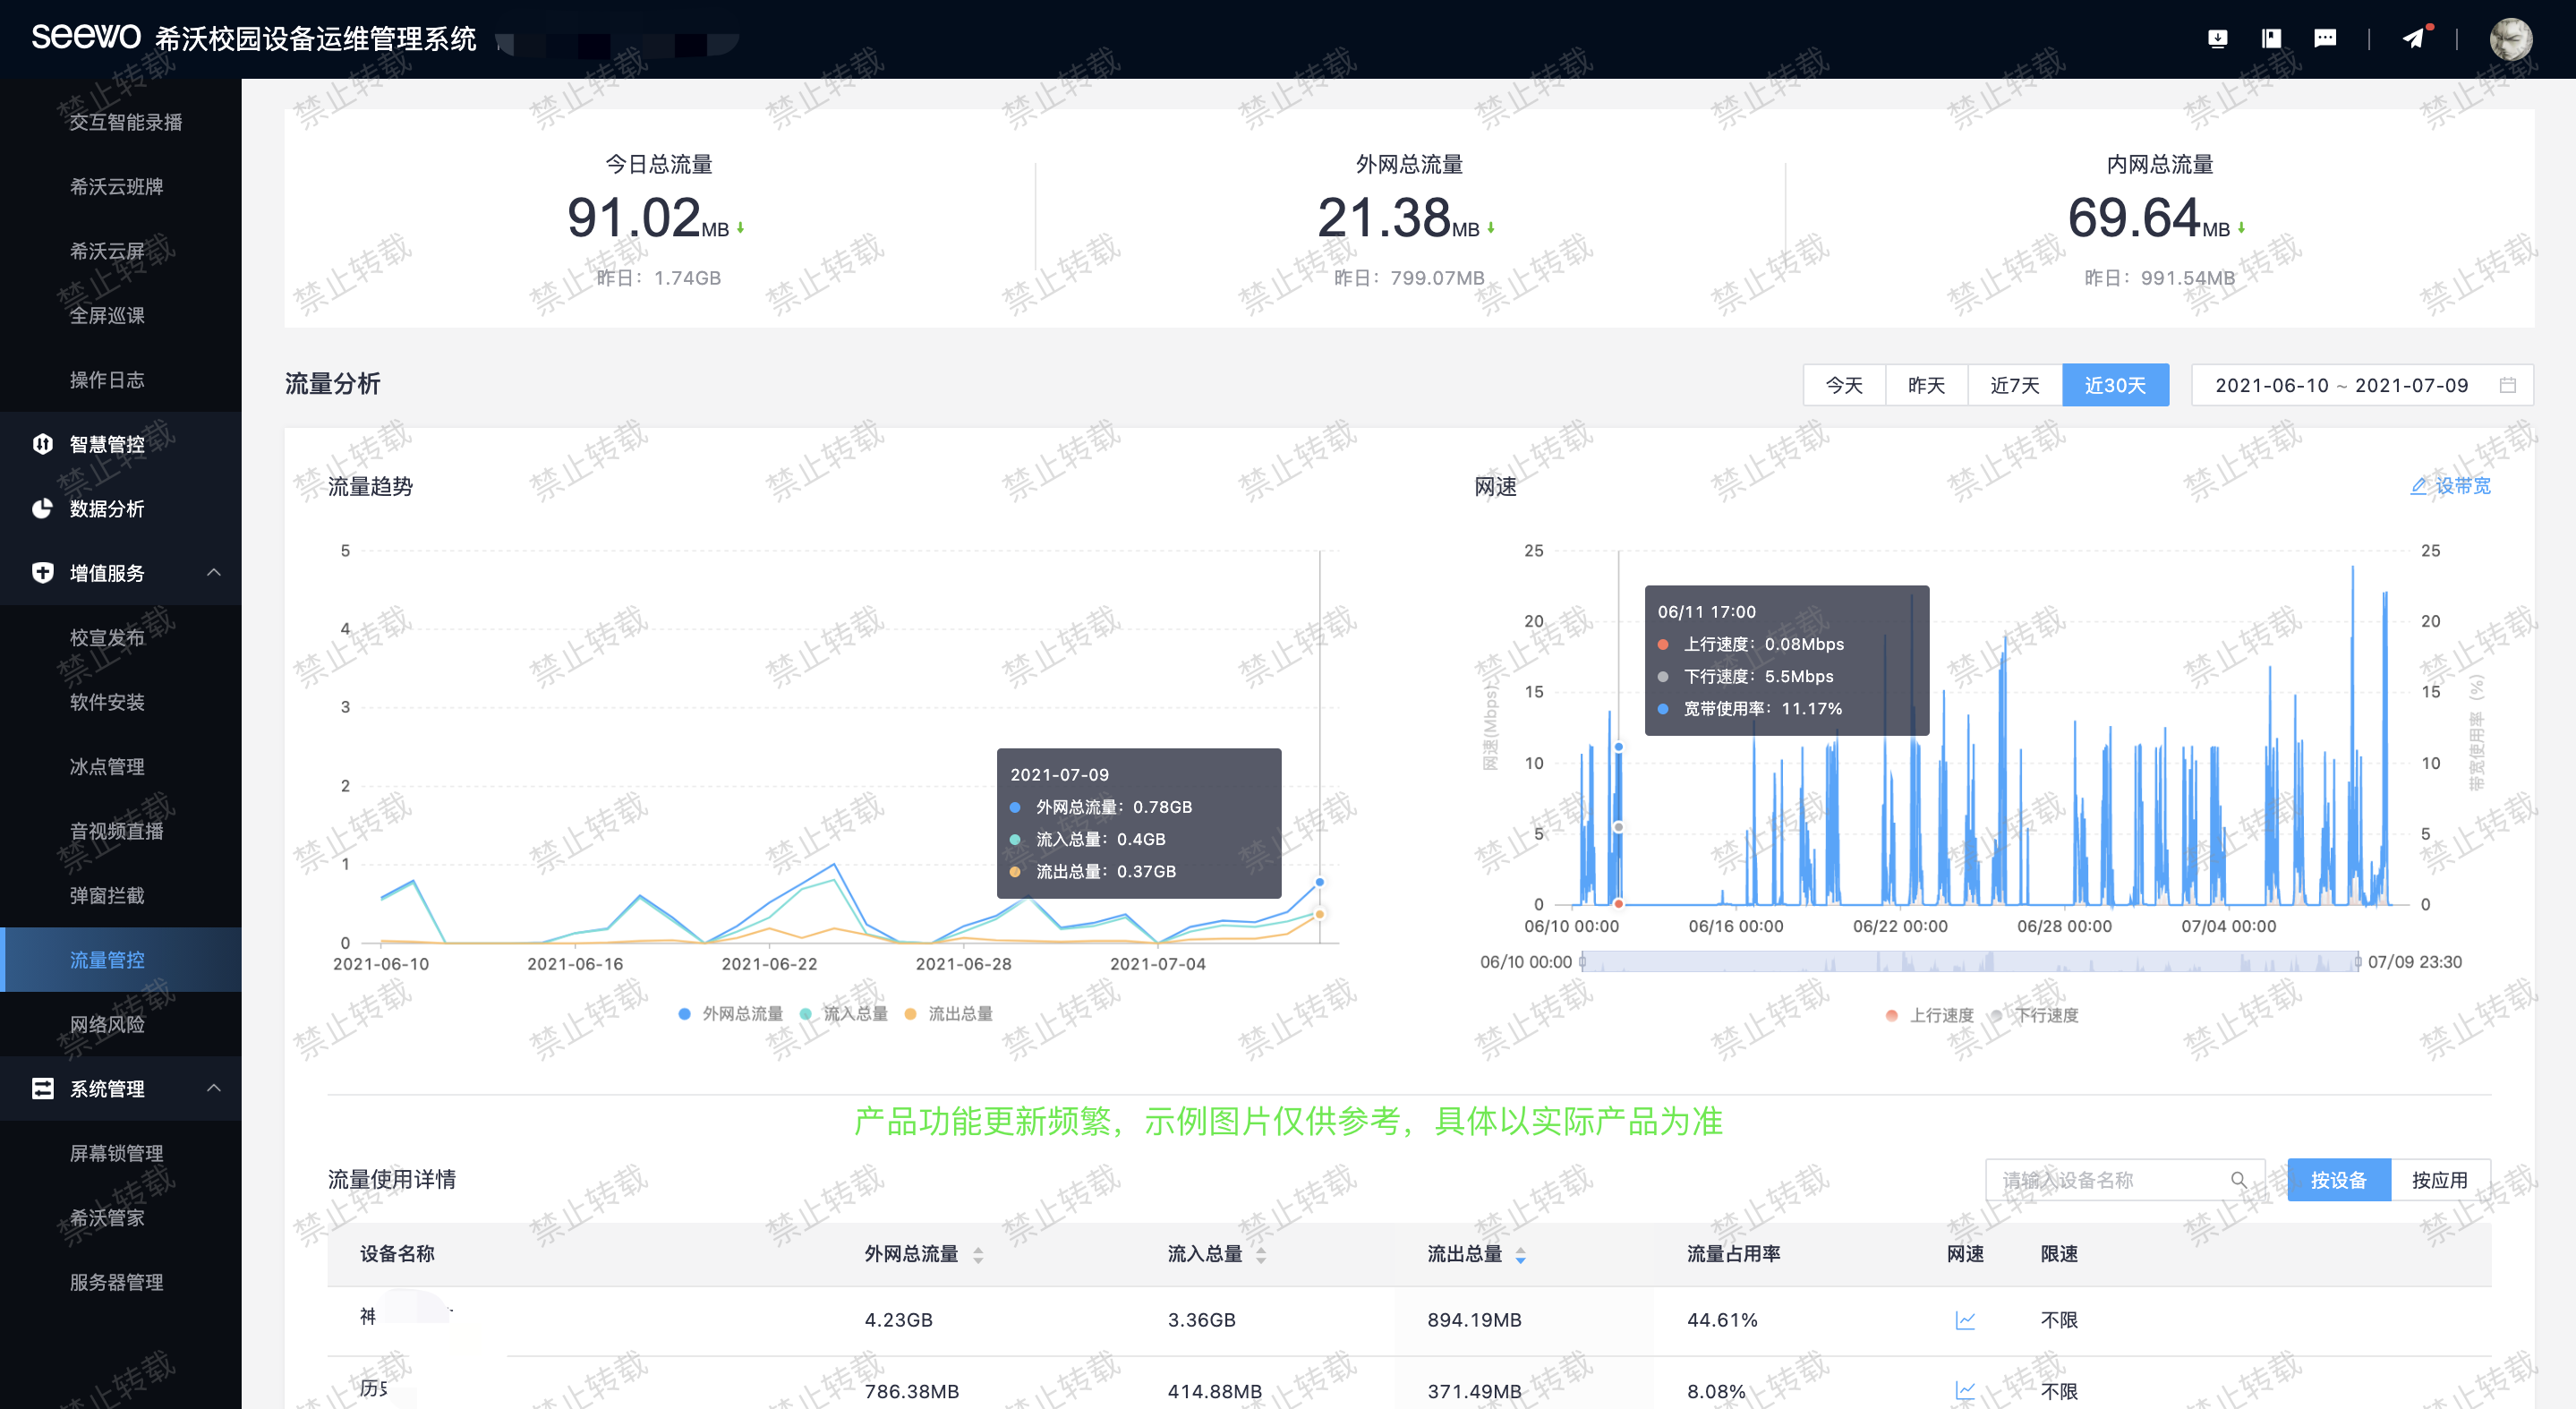Click the 网速 chart zoom range bar

pos(1970,962)
